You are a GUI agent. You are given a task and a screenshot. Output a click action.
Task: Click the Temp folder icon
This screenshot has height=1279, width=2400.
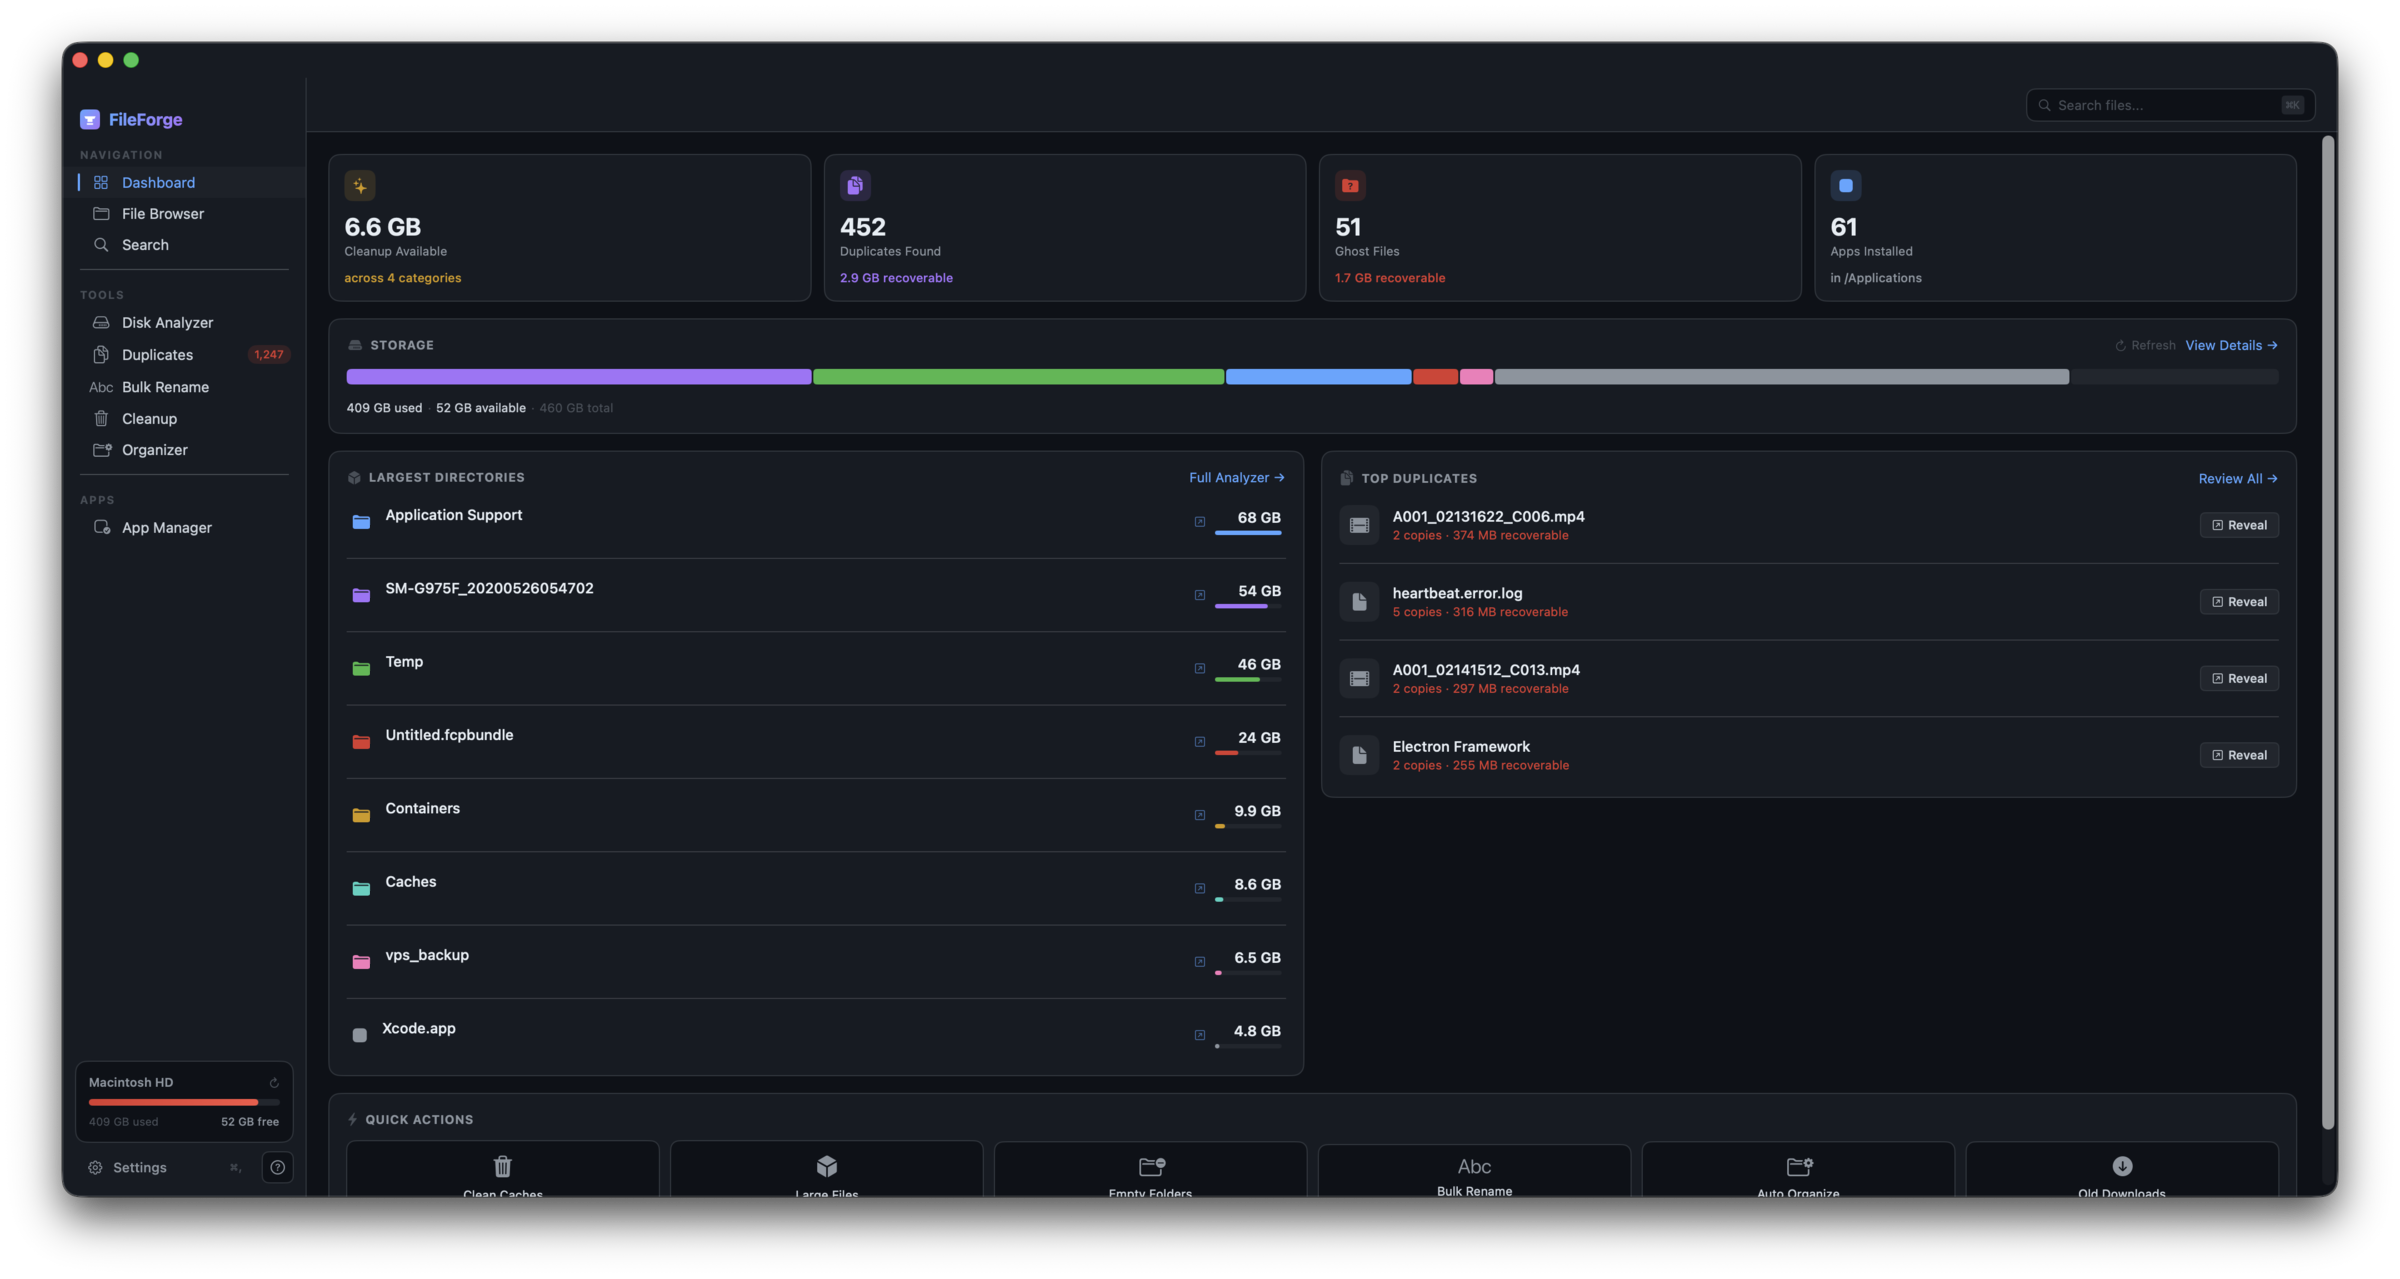[x=362, y=668]
